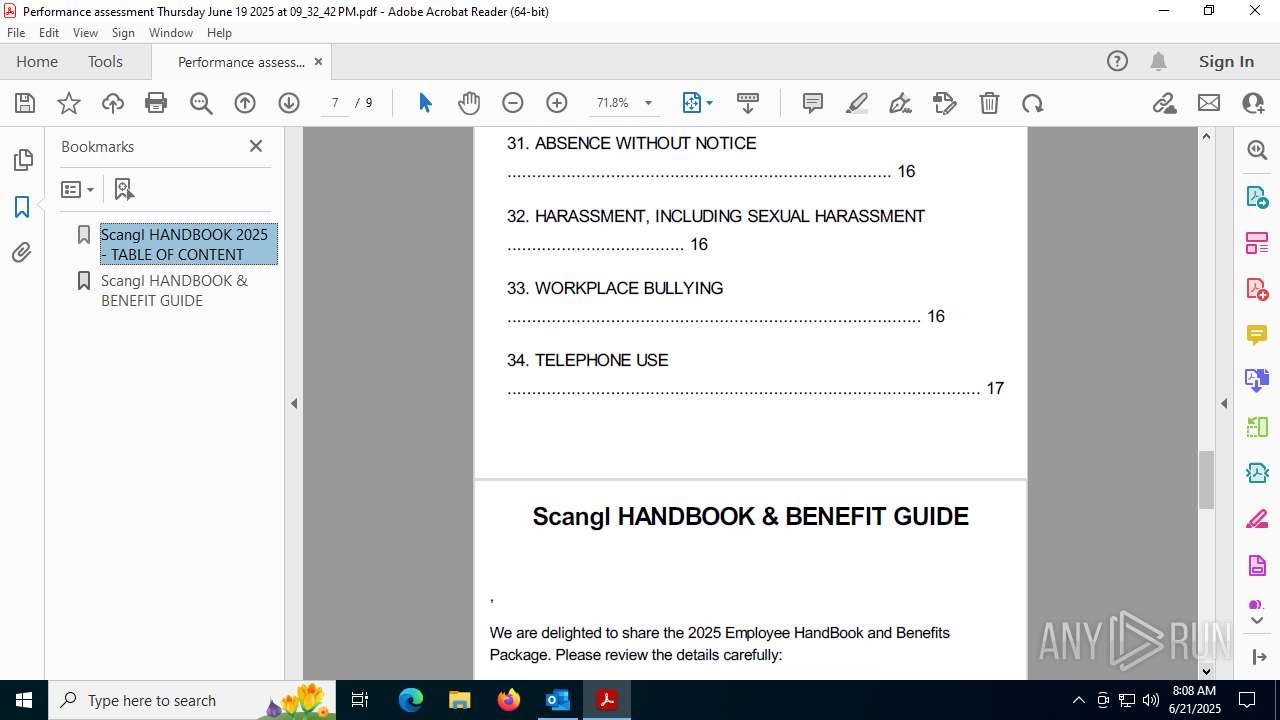Select the Highlight text tool
The height and width of the screenshot is (720, 1280).
[x=857, y=103]
